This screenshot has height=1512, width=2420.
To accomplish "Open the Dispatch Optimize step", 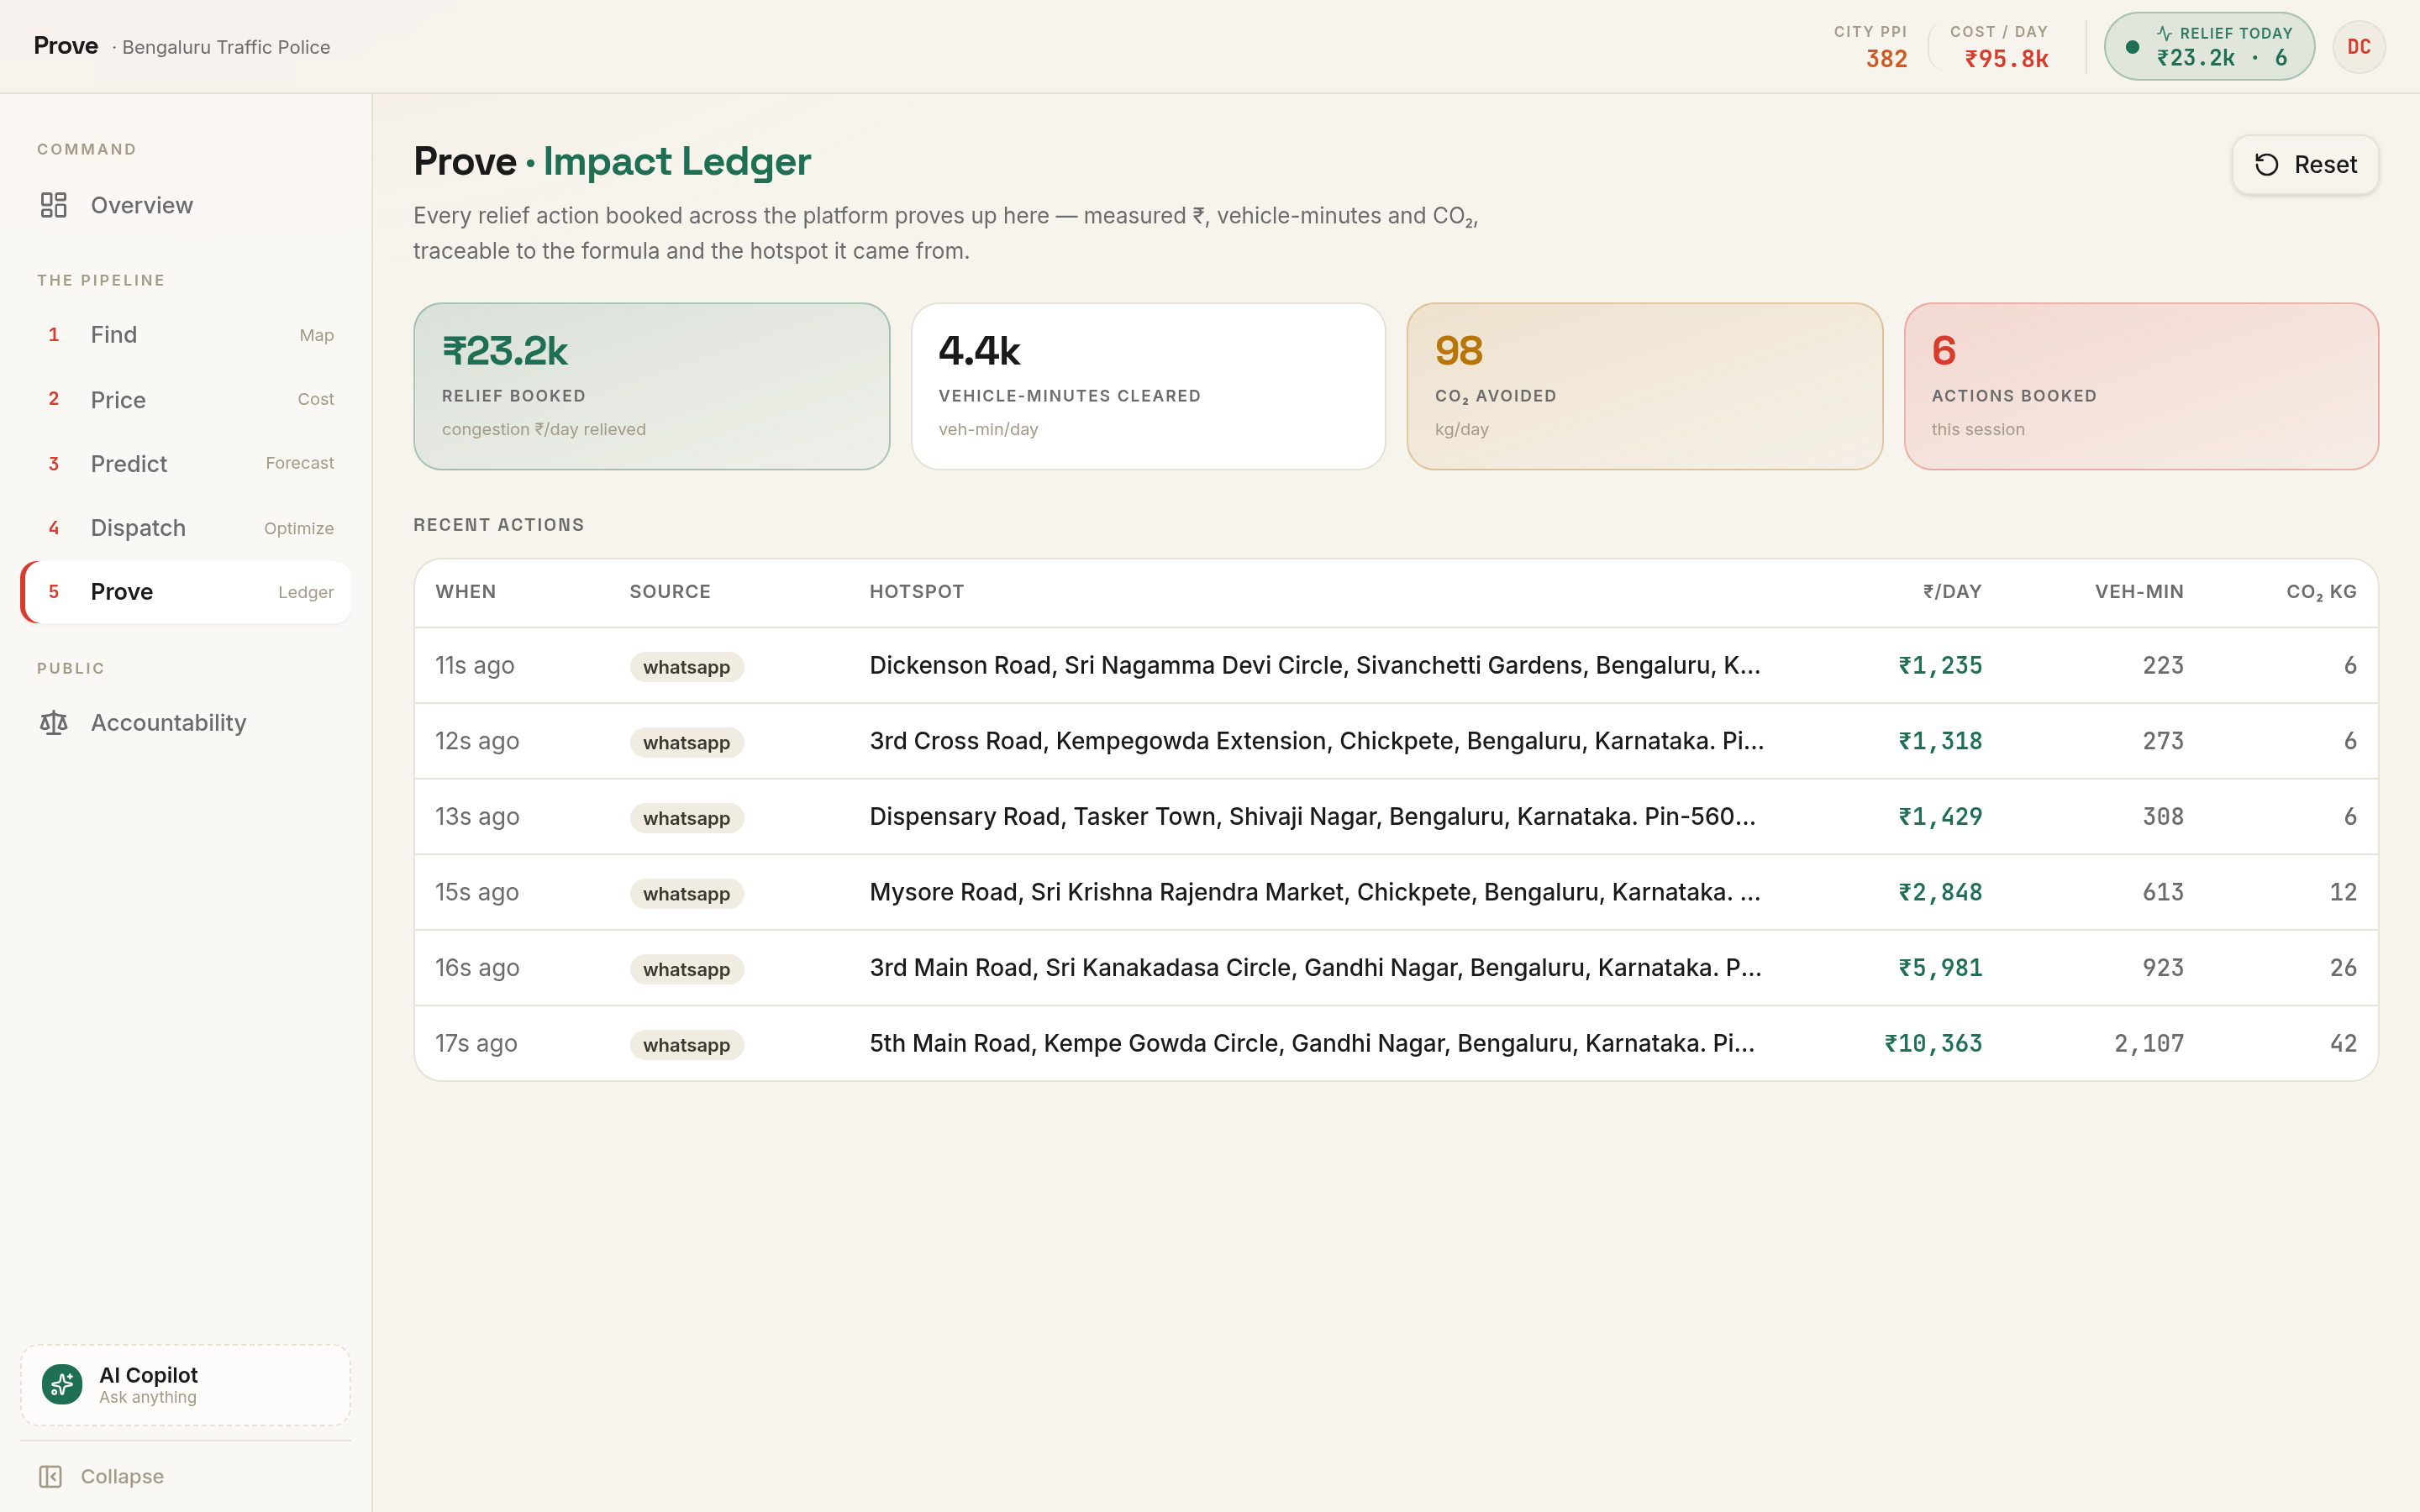I will [x=186, y=528].
